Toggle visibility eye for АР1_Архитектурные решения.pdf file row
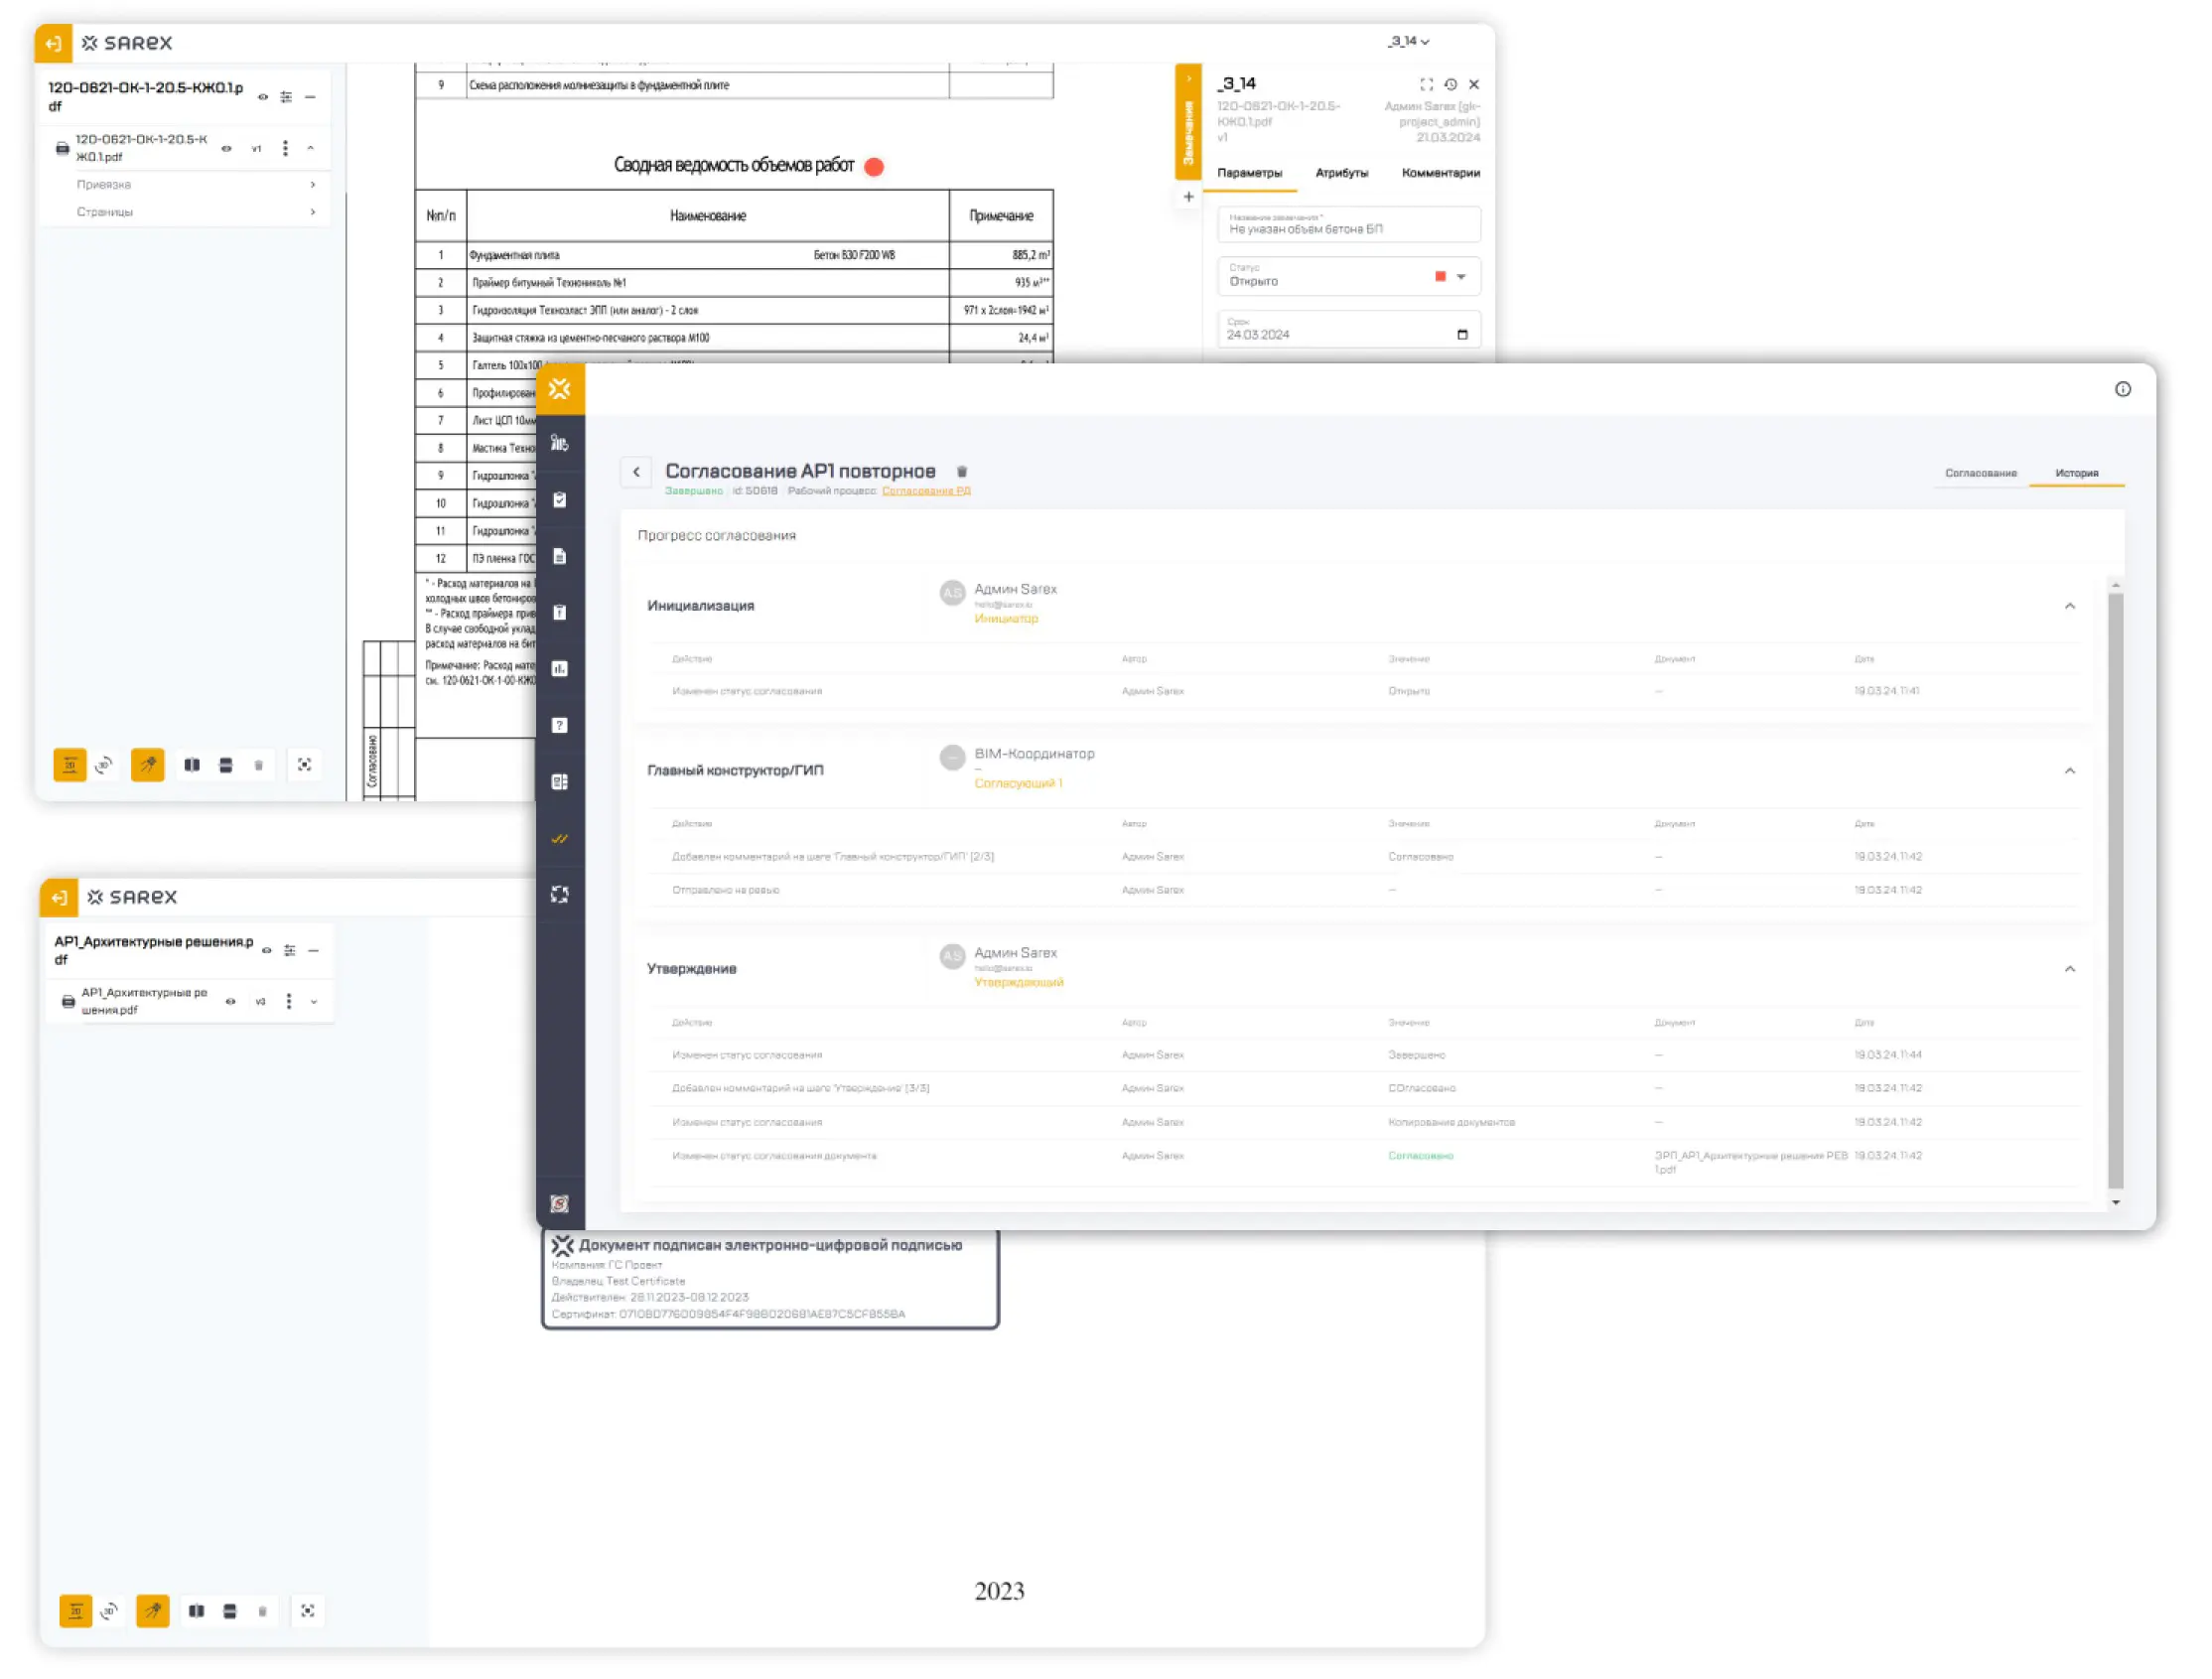2212x1679 pixels. tap(230, 1001)
